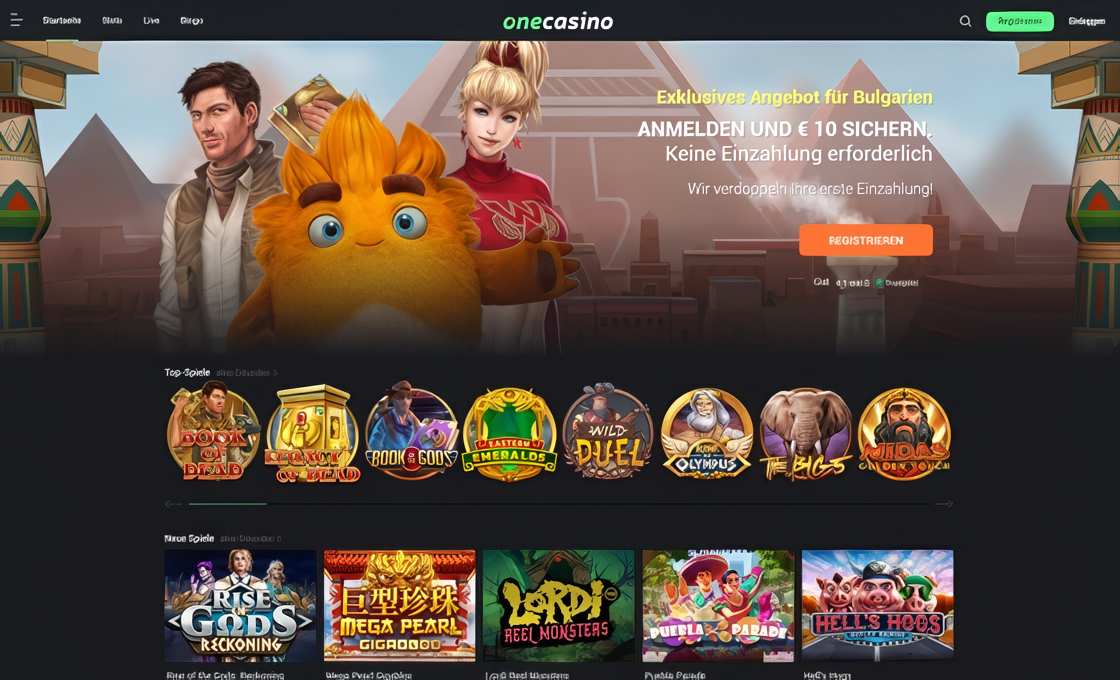Click the carousel left arrow under Top-Spiele
Screen dimensions: 1120x680
pos(173,504)
